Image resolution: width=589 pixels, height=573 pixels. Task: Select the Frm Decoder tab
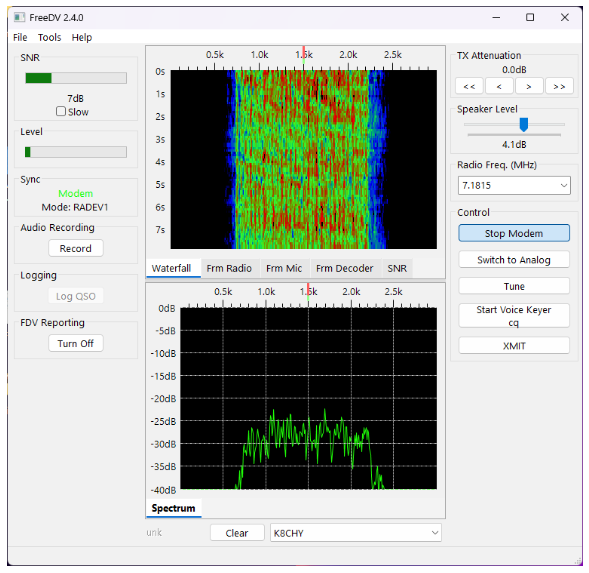coord(344,268)
